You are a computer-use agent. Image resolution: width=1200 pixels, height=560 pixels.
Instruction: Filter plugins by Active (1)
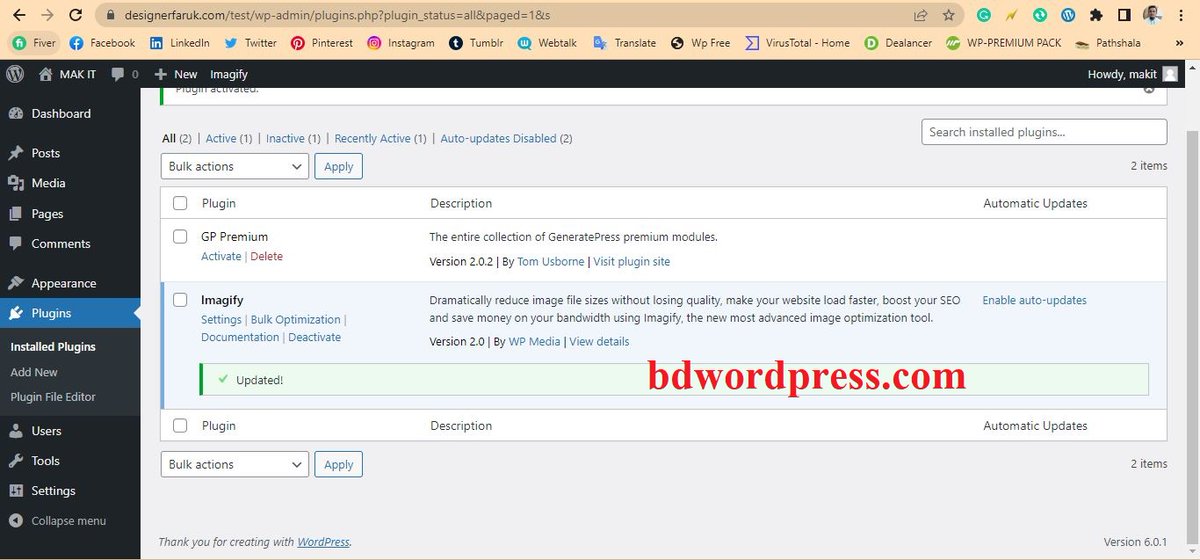[229, 139]
